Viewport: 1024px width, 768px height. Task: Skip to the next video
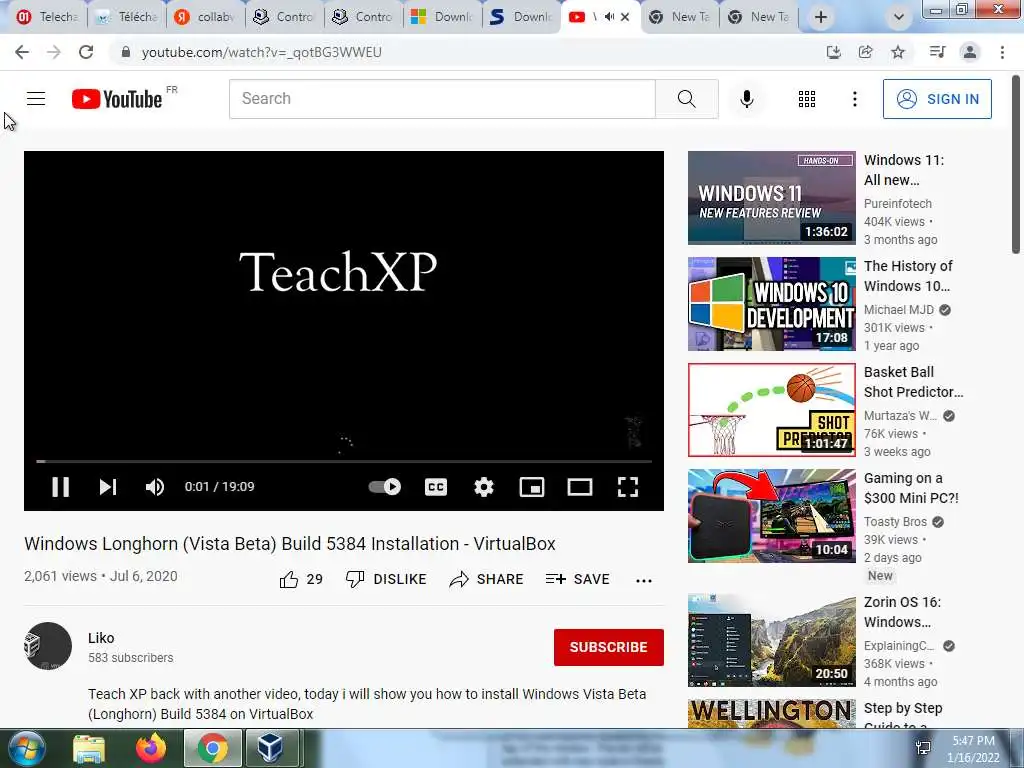(x=108, y=487)
